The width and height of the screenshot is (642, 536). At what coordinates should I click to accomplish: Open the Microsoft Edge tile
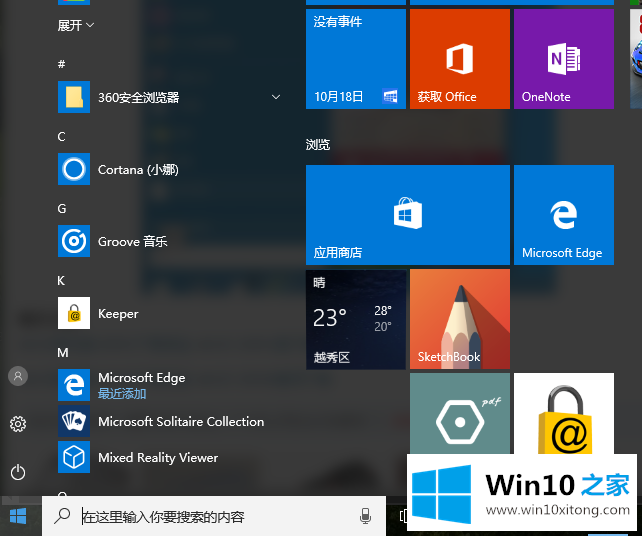(x=564, y=215)
